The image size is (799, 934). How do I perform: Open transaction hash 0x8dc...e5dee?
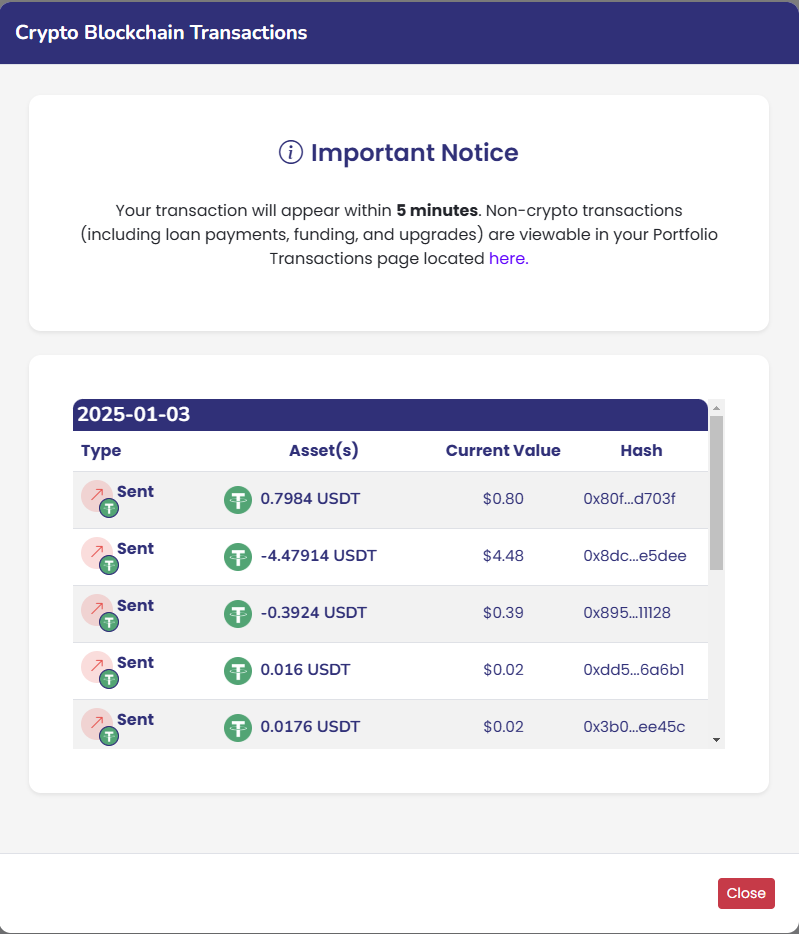coord(634,556)
